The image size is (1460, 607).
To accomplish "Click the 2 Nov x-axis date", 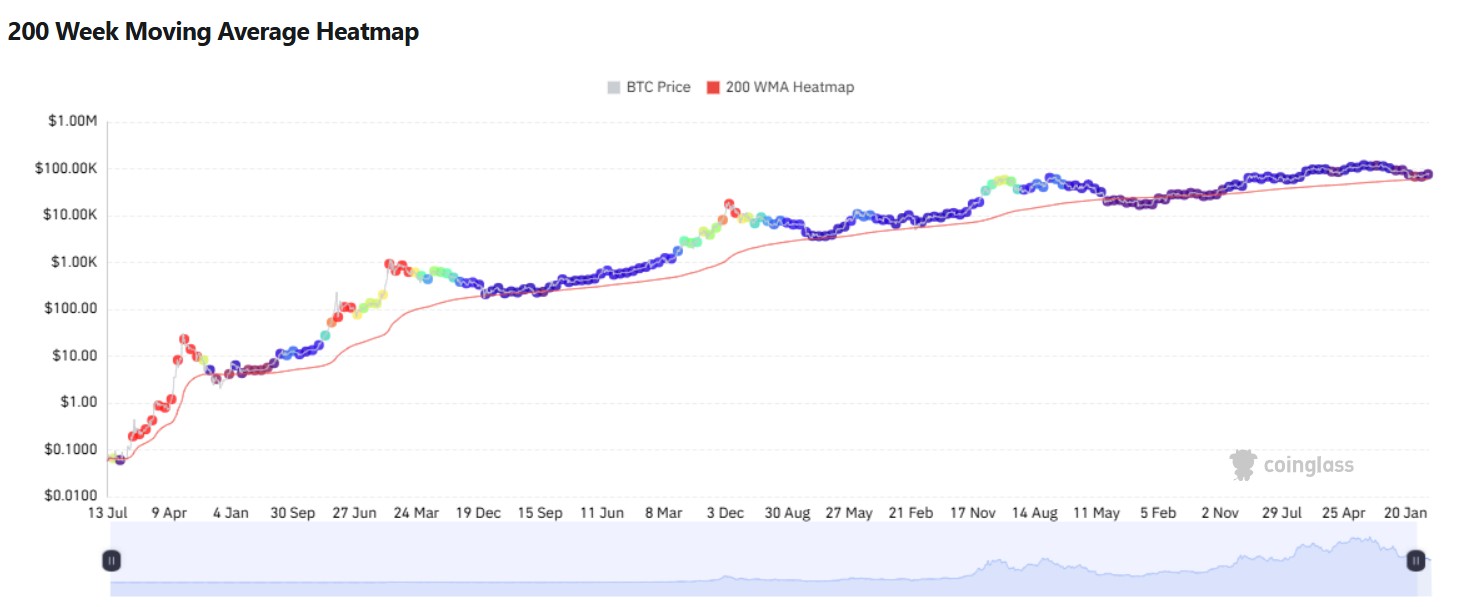I will pos(1220,513).
